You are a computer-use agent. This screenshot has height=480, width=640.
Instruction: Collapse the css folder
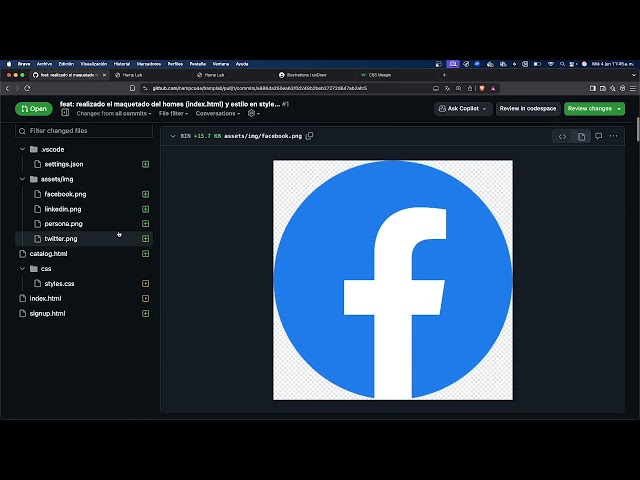click(x=22, y=269)
